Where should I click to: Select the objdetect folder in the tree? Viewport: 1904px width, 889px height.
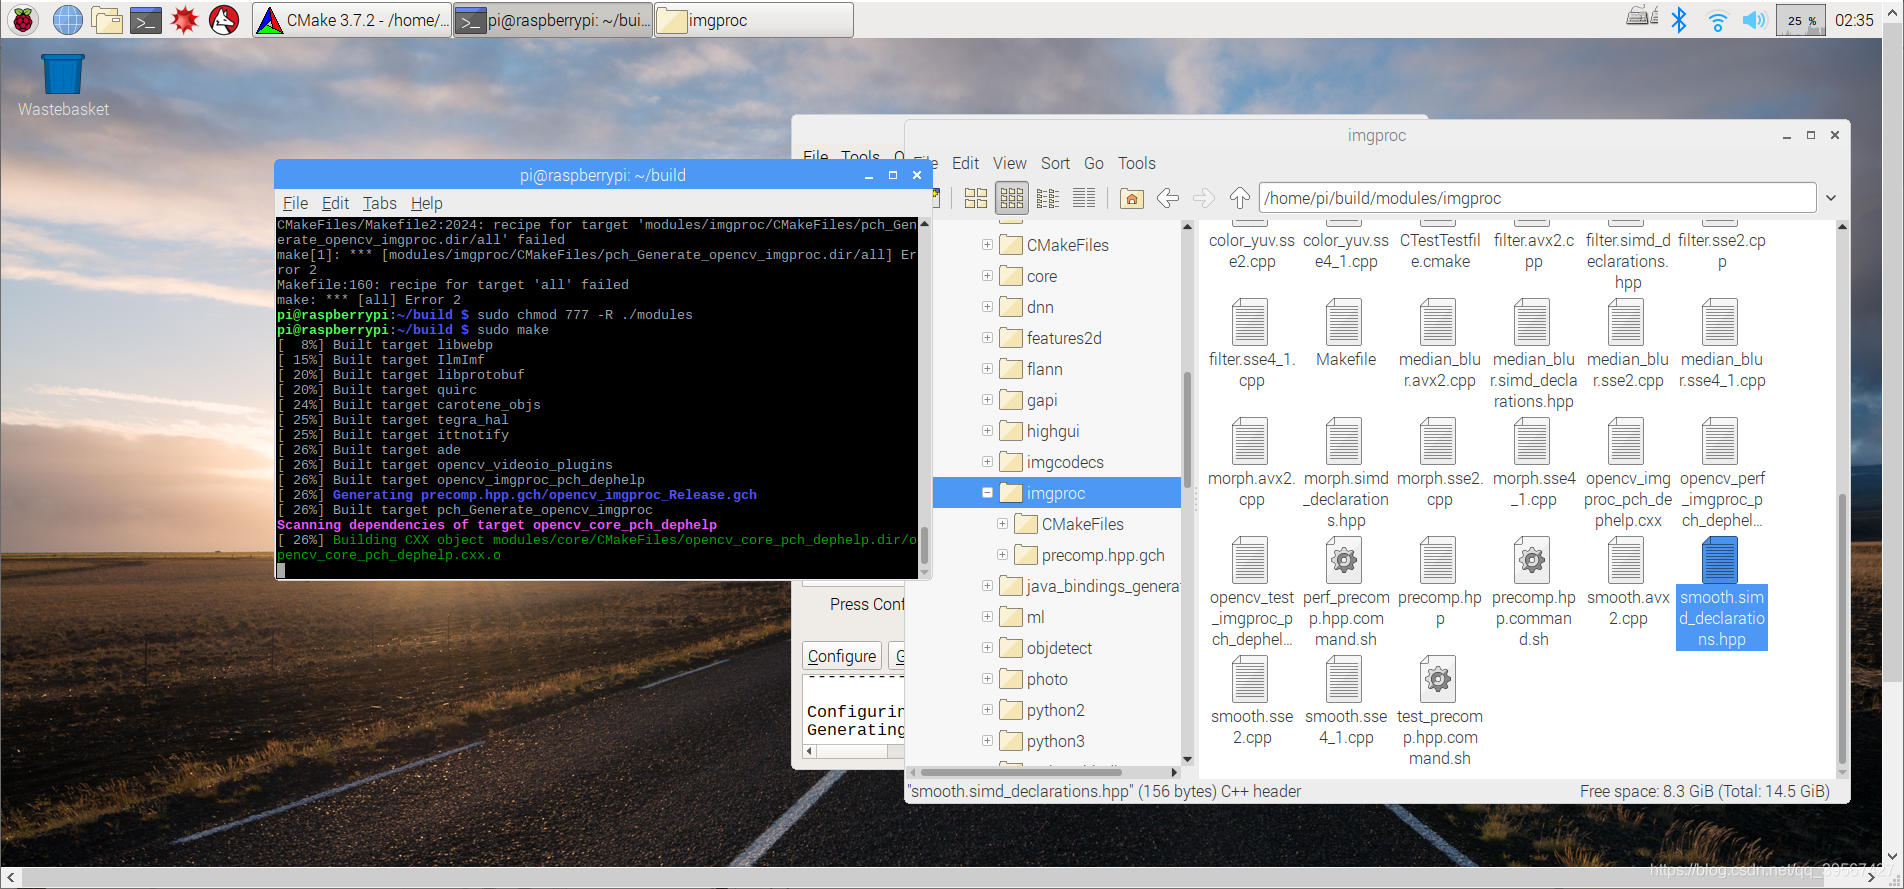pos(1058,648)
